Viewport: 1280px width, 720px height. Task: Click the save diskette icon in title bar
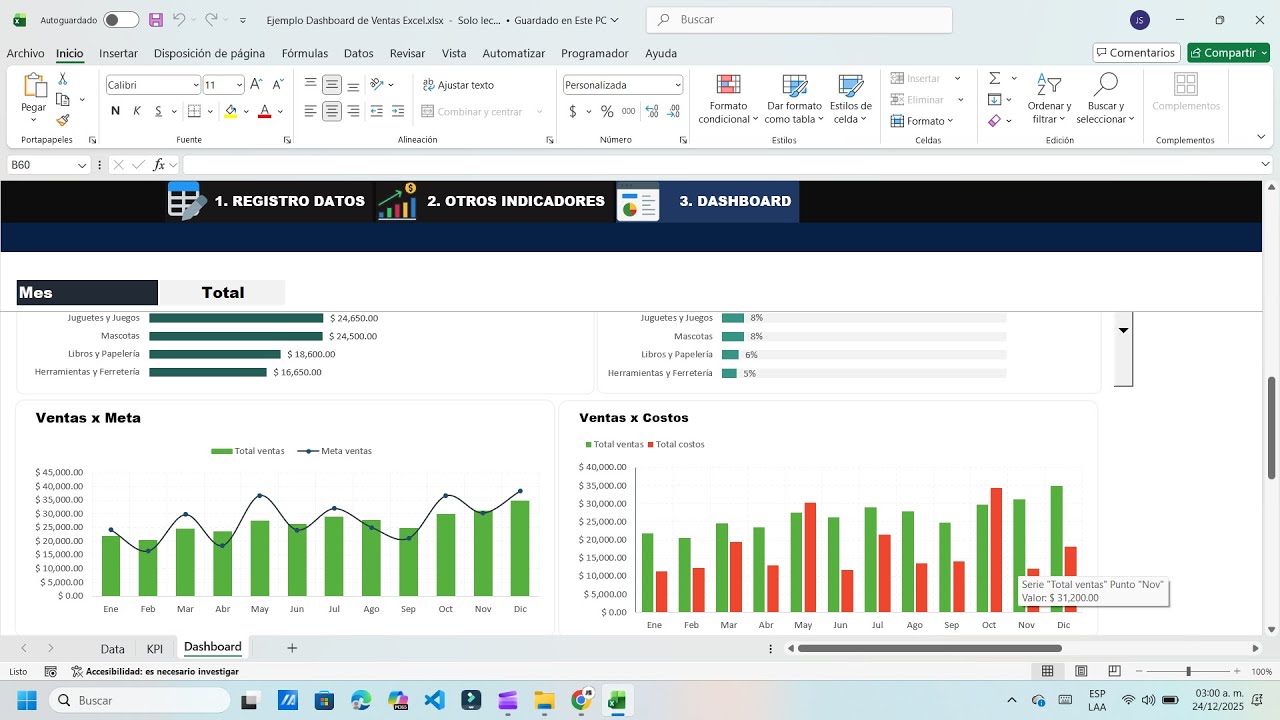click(x=156, y=20)
